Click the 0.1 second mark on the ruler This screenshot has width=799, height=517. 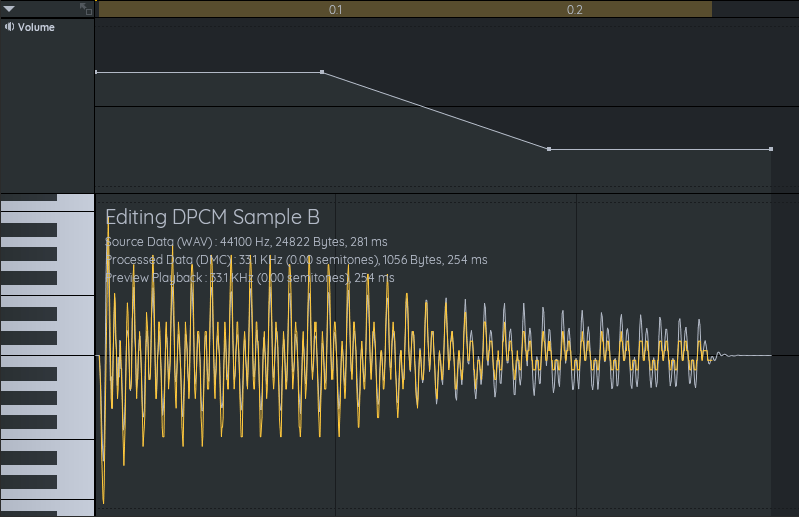(335, 10)
